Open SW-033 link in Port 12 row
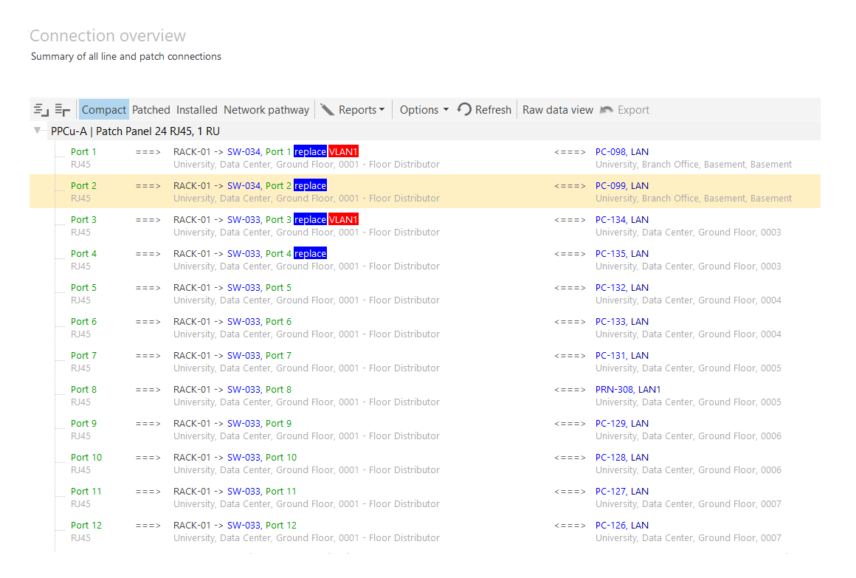Screen dimensions: 856x578 pos(243,525)
